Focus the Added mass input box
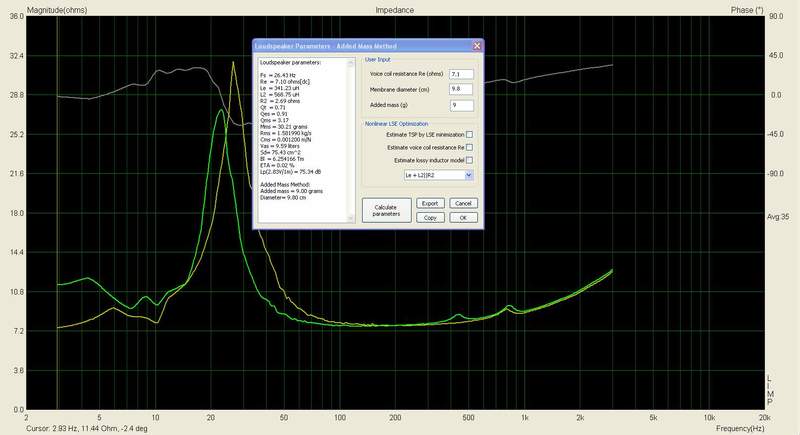Viewport: 800px width, 435px height. point(461,105)
